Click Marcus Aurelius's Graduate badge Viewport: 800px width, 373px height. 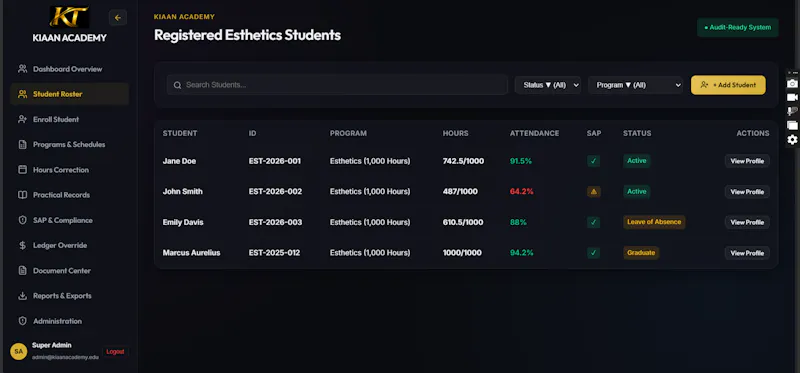[x=641, y=253]
